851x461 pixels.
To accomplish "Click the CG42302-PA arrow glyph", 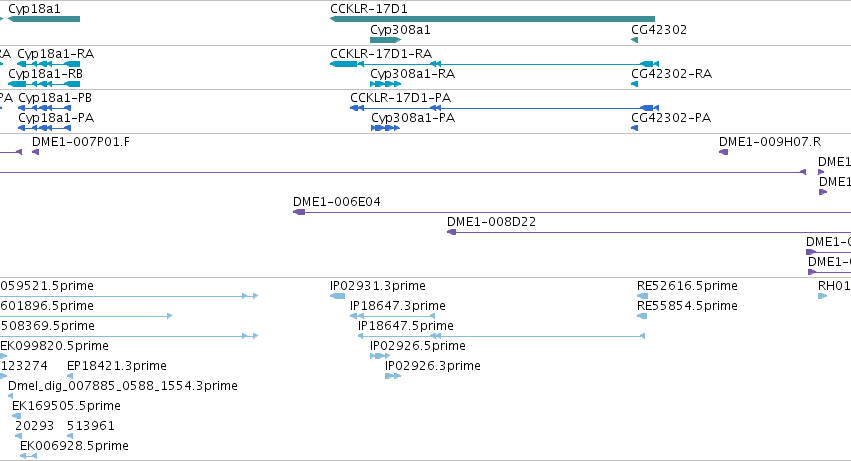I will pos(634,128).
